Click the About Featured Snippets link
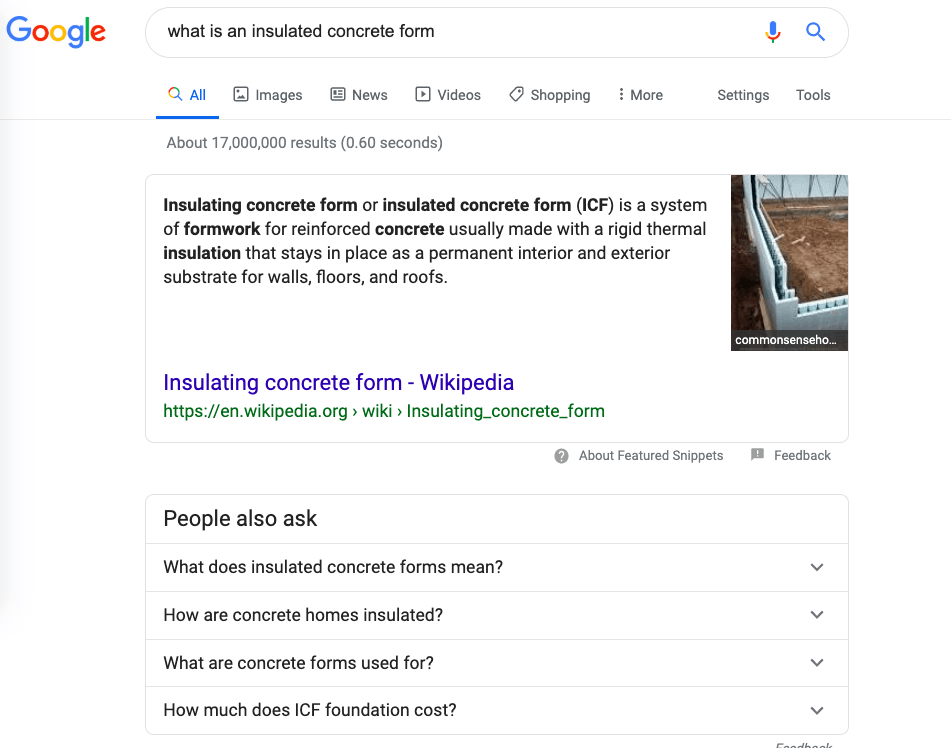This screenshot has height=748, width=951. point(651,456)
